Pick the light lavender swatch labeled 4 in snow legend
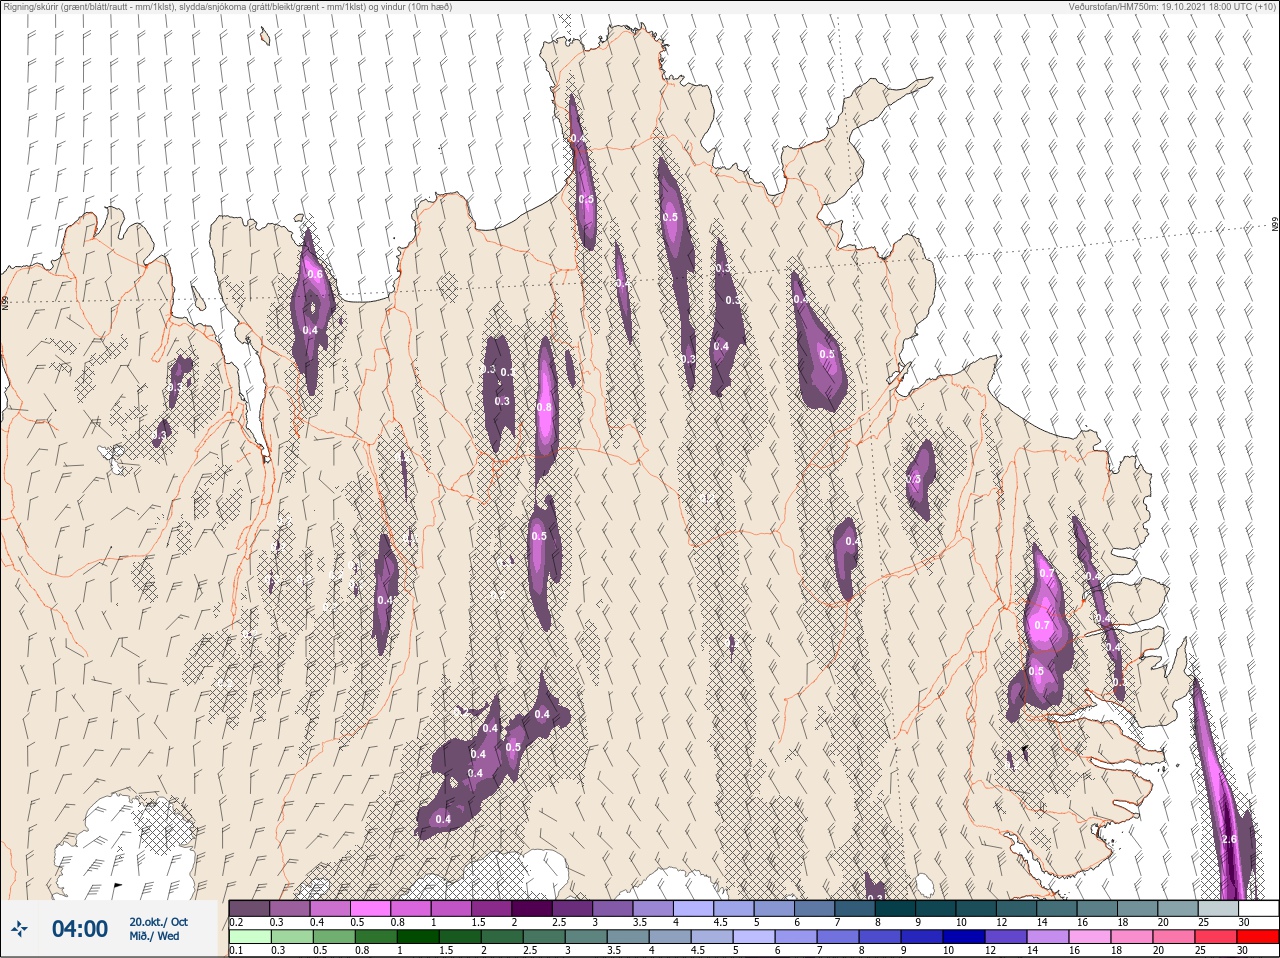The width and height of the screenshot is (1280, 958). point(694,908)
